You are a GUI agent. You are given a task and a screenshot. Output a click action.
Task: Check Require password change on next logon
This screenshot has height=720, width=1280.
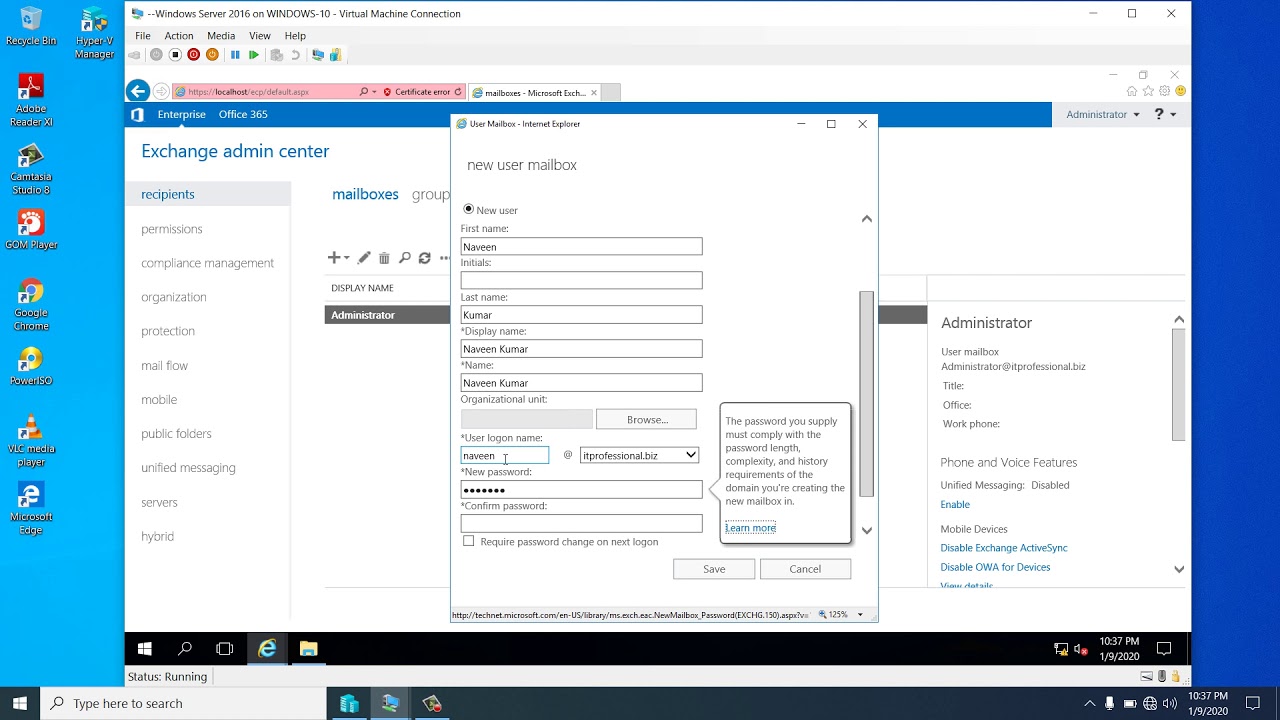(x=468, y=541)
